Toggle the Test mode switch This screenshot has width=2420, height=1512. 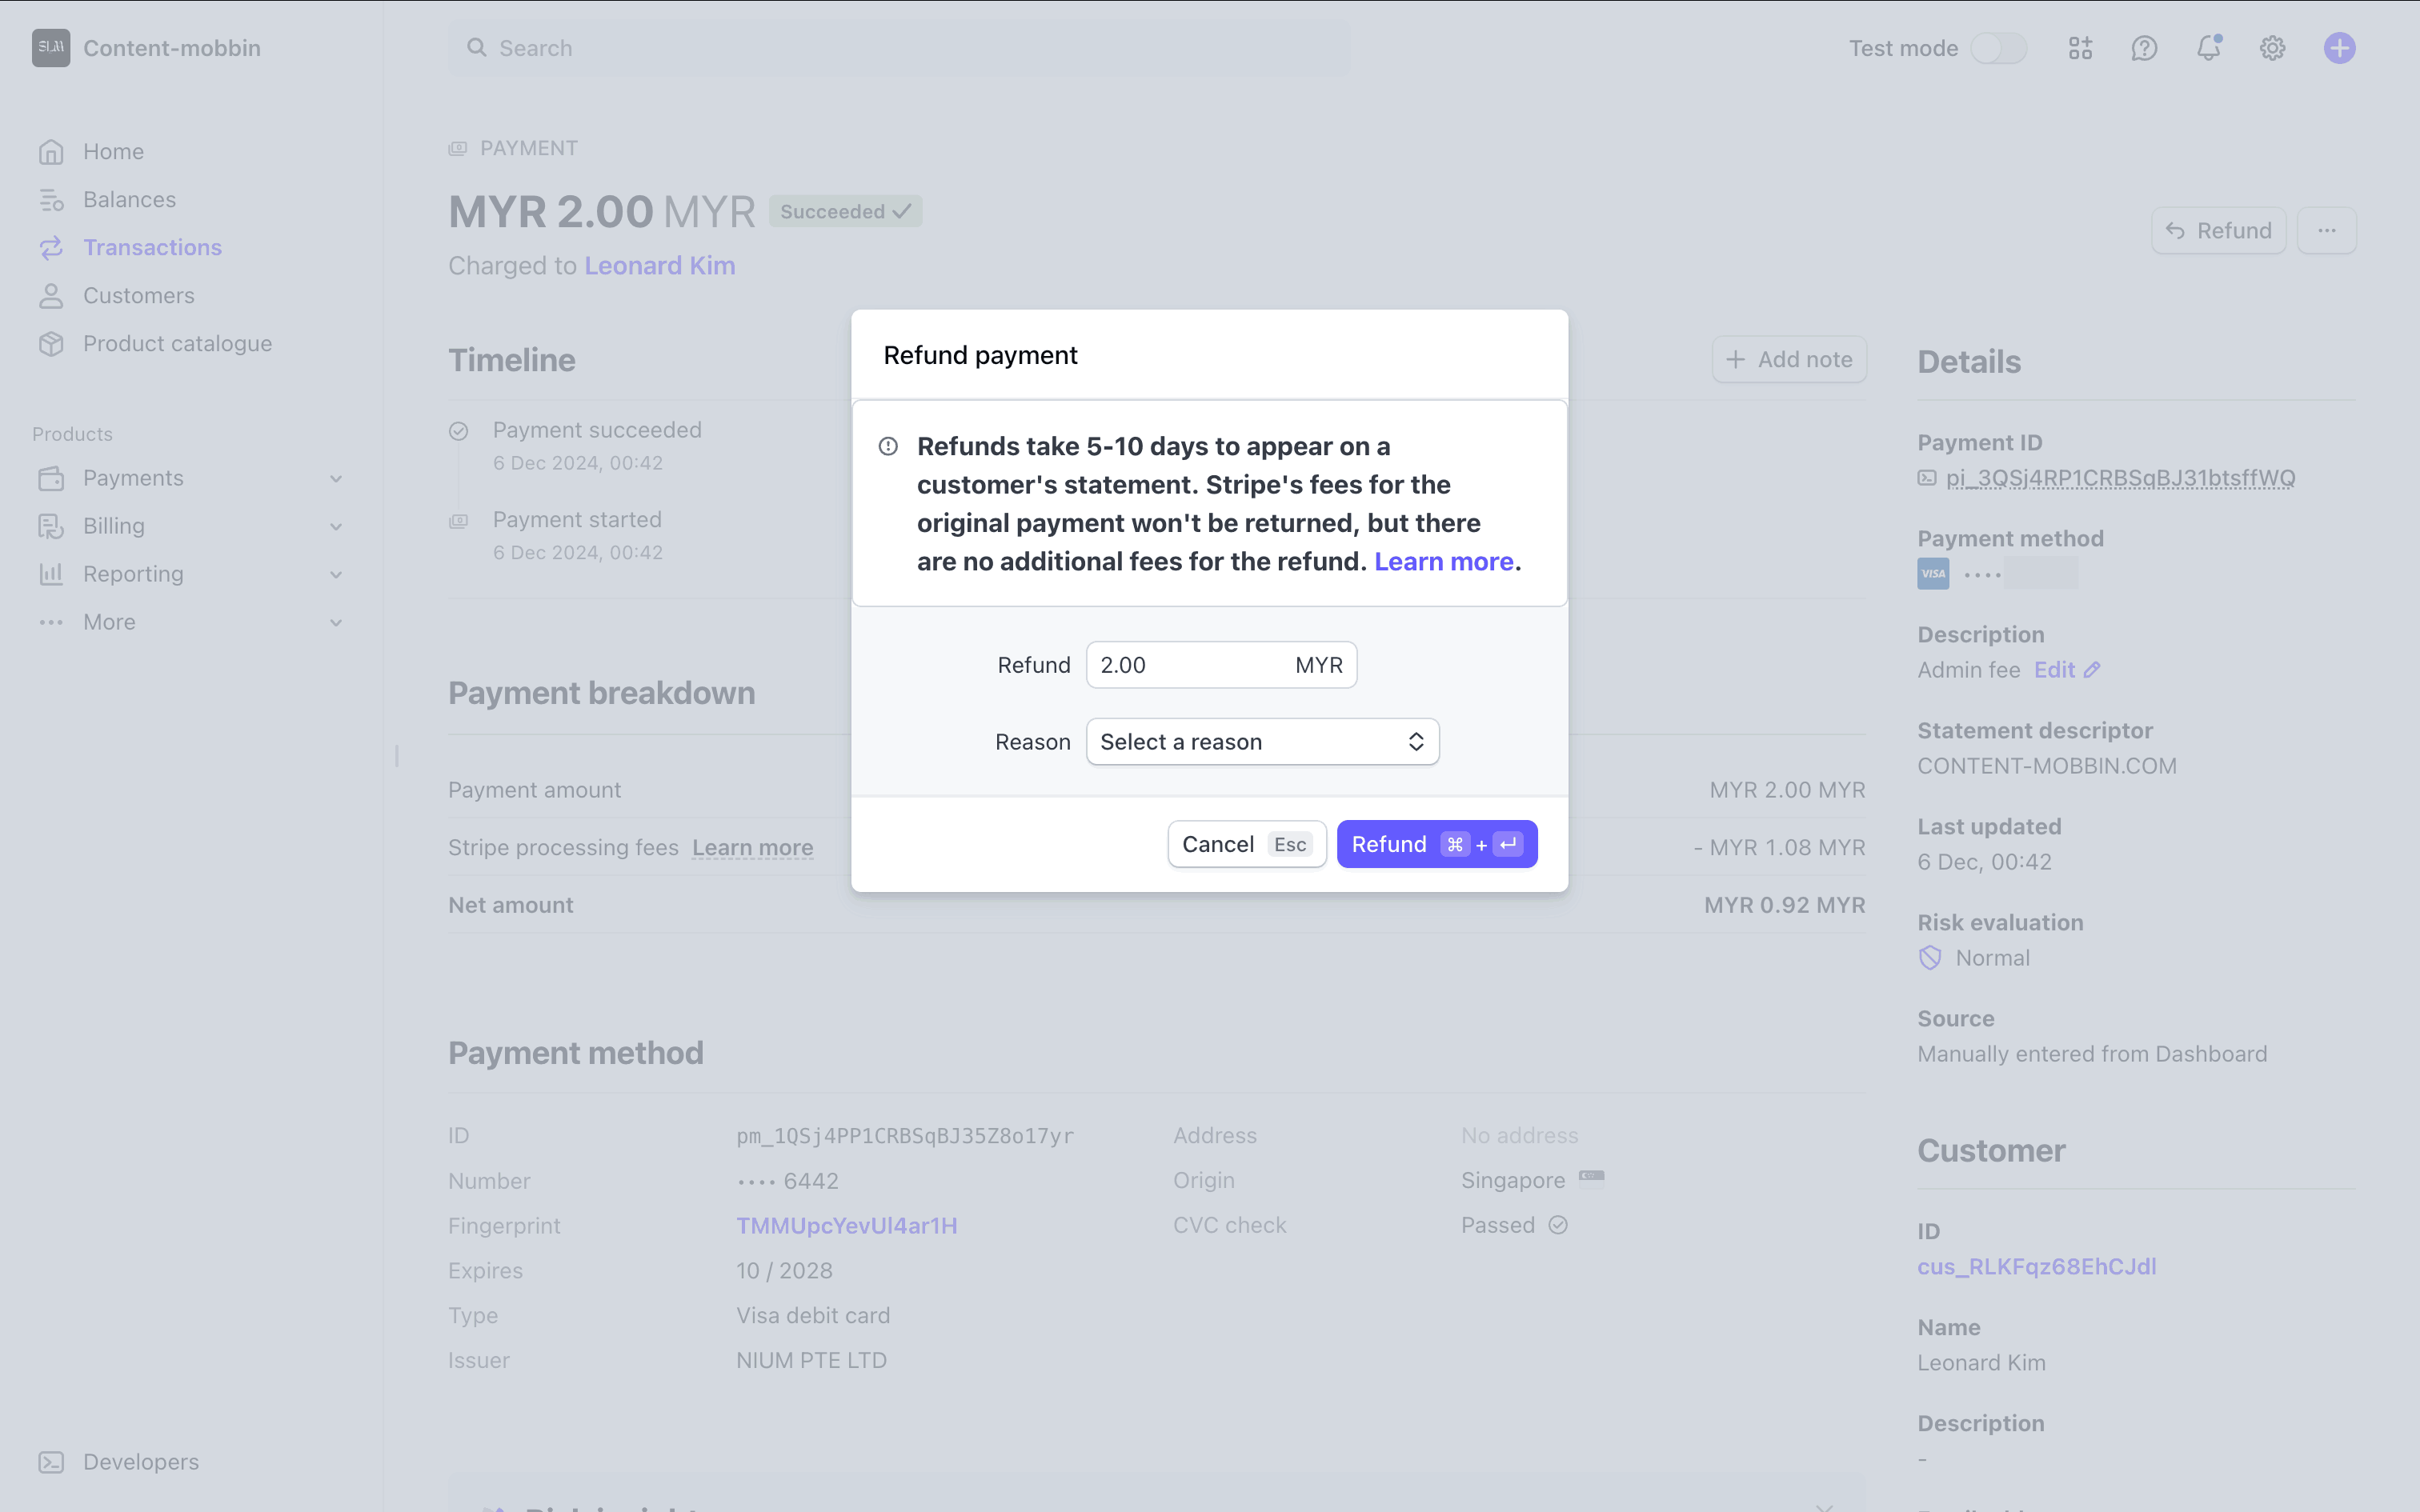pos(1998,48)
